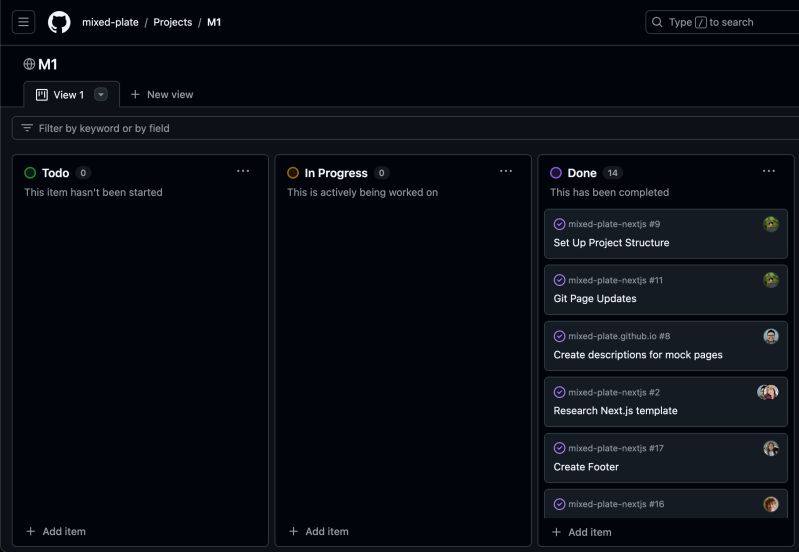
Task: Click assignee avatar on Set Up Project Structure
Action: (x=771, y=224)
